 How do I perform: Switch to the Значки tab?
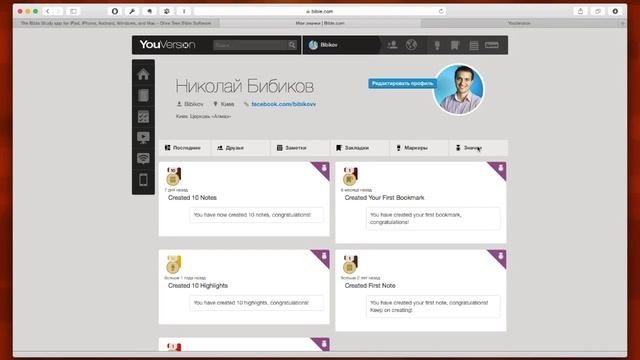point(478,148)
